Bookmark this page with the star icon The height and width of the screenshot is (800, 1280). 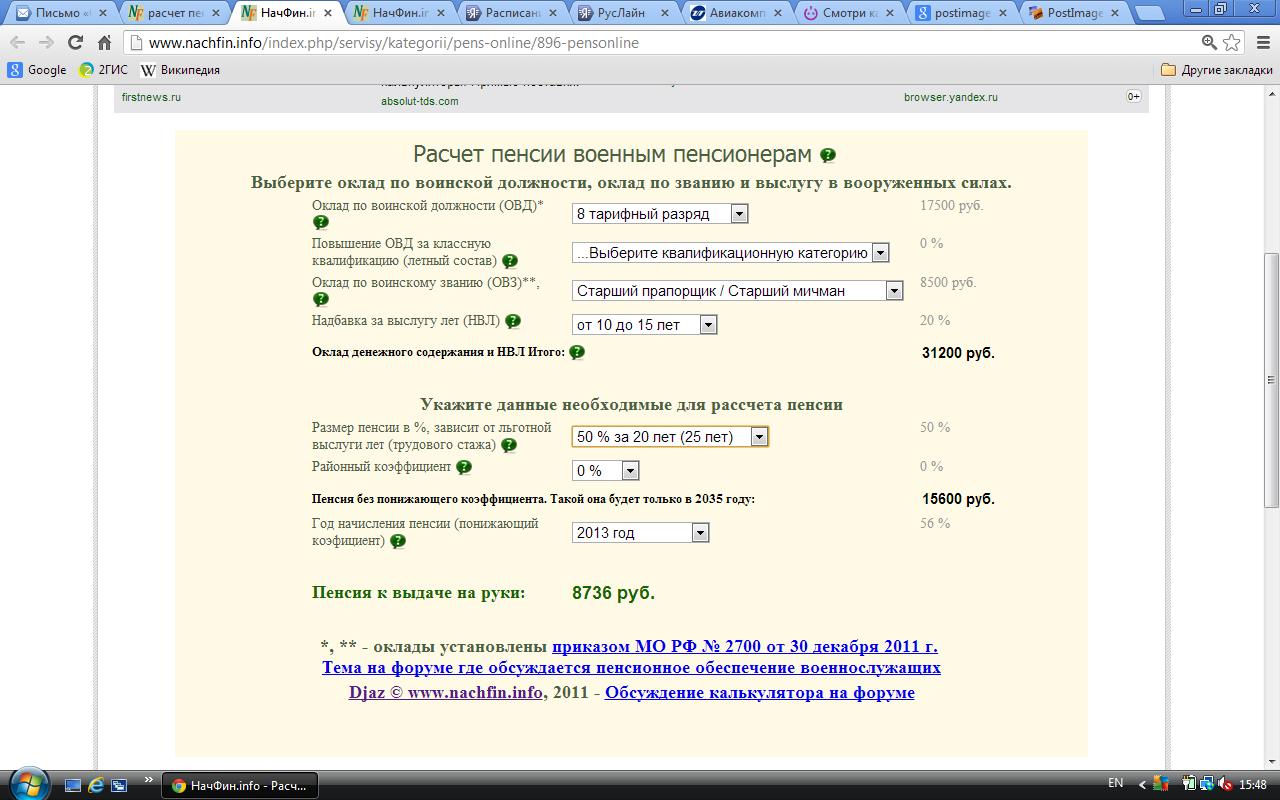point(1232,42)
